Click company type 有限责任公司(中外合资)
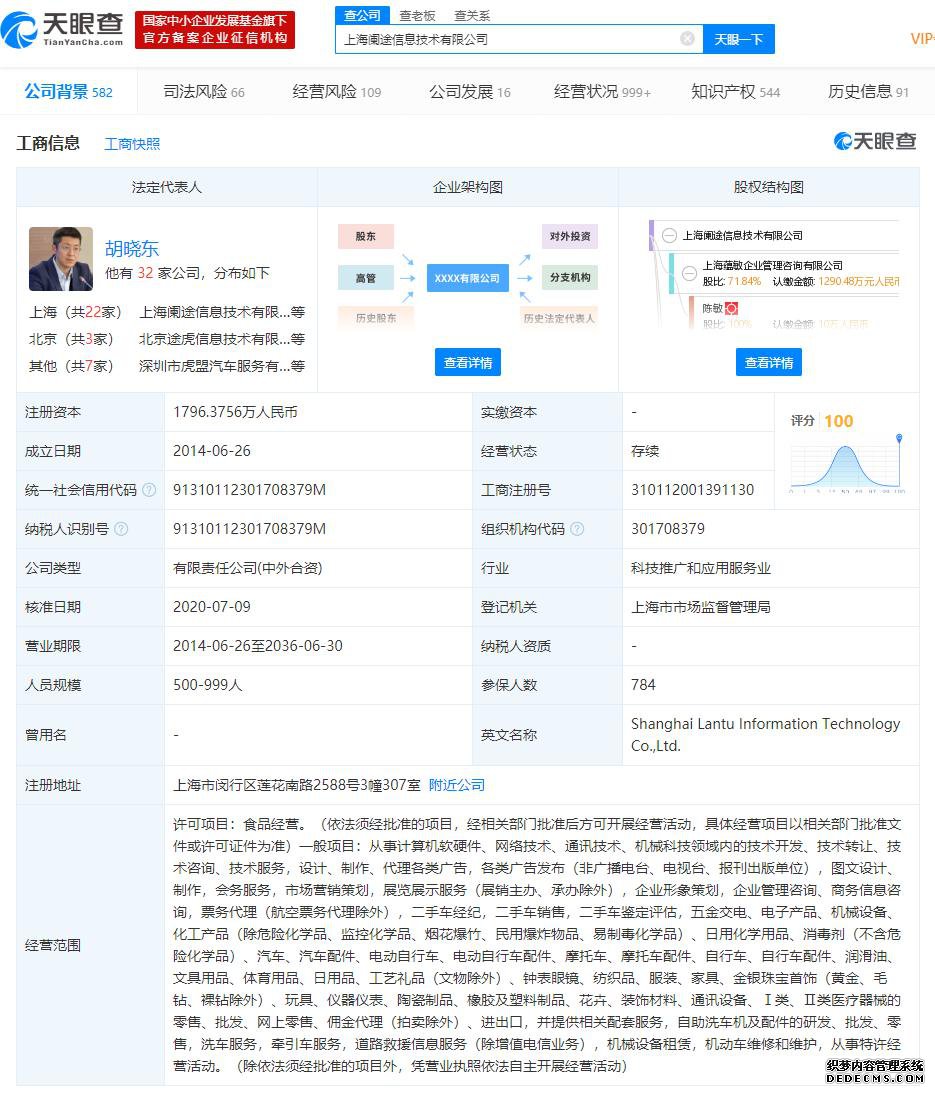Viewport: 935px width, 1093px height. click(x=248, y=568)
